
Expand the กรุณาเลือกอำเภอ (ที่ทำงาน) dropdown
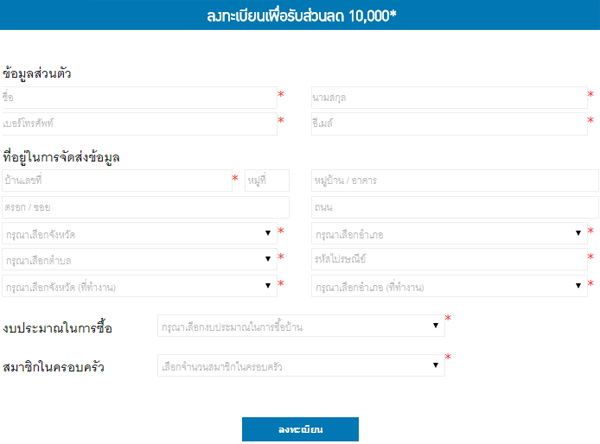click(447, 286)
